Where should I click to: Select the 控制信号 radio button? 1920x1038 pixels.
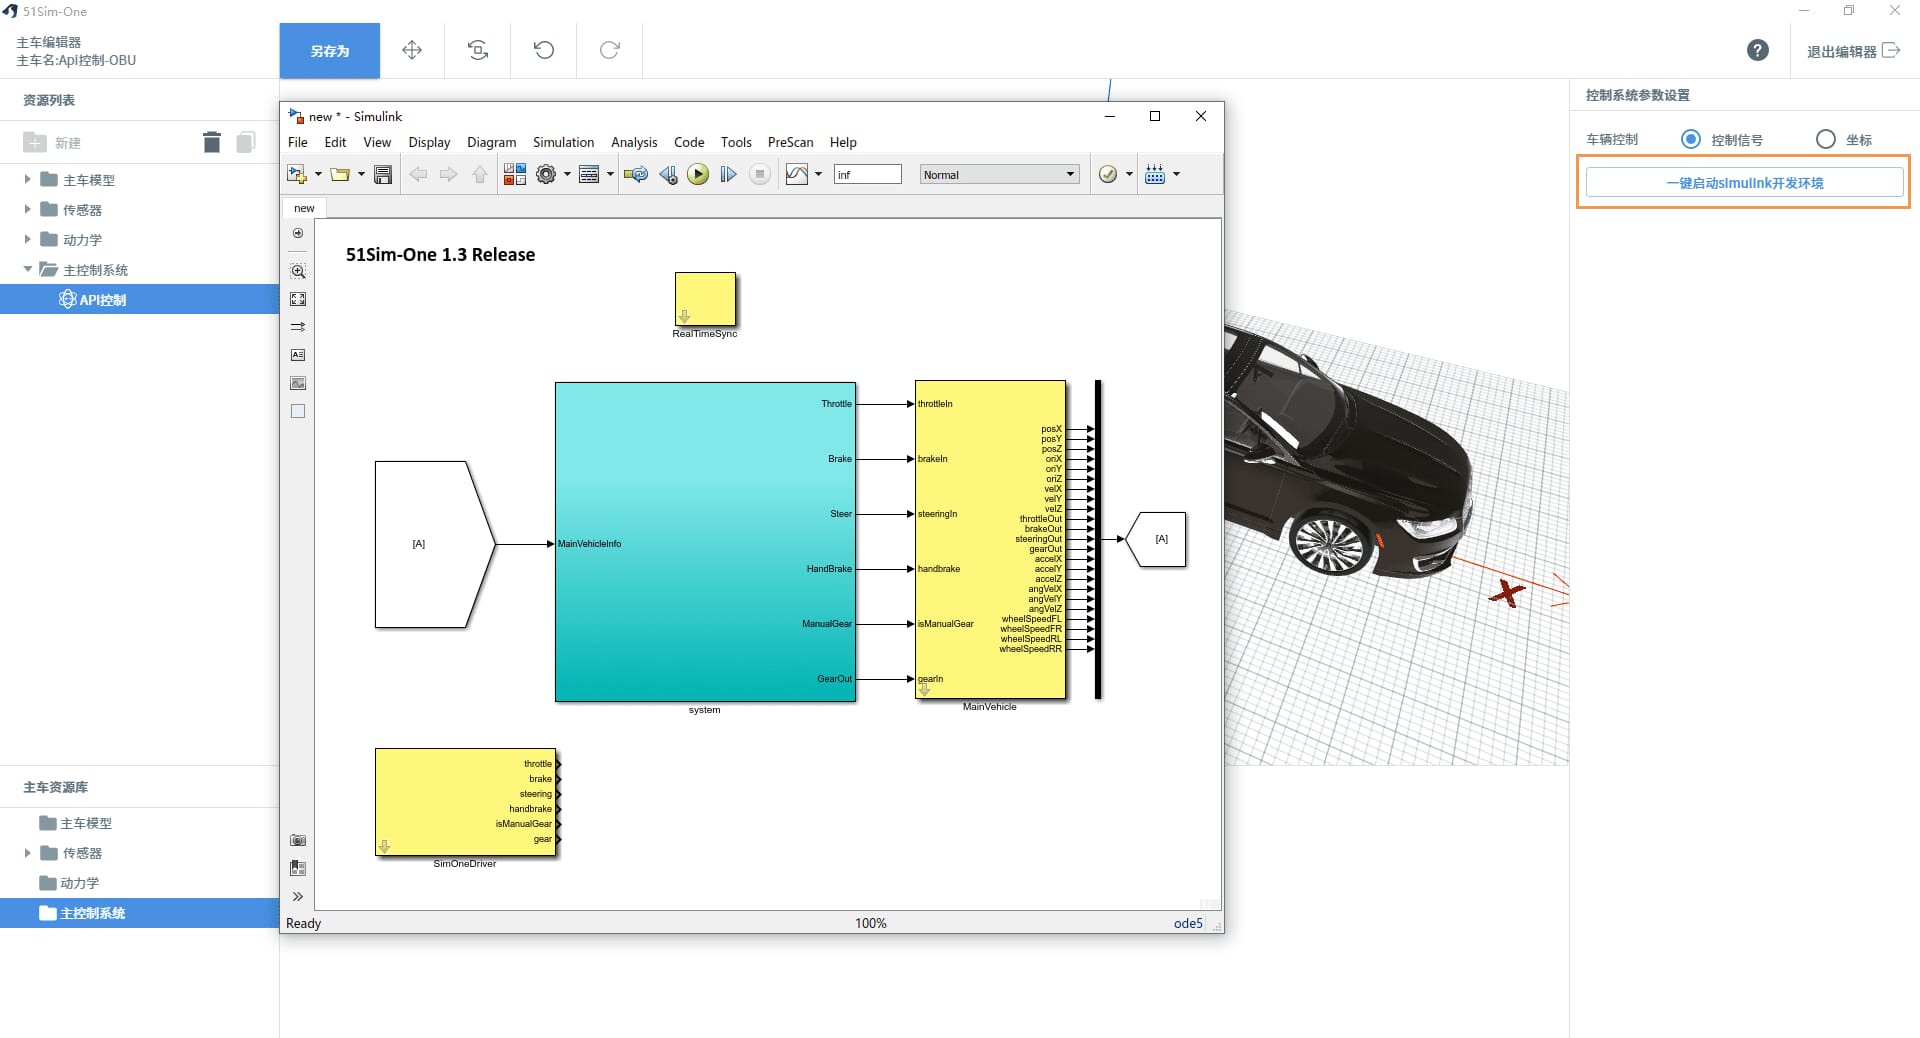tap(1691, 139)
